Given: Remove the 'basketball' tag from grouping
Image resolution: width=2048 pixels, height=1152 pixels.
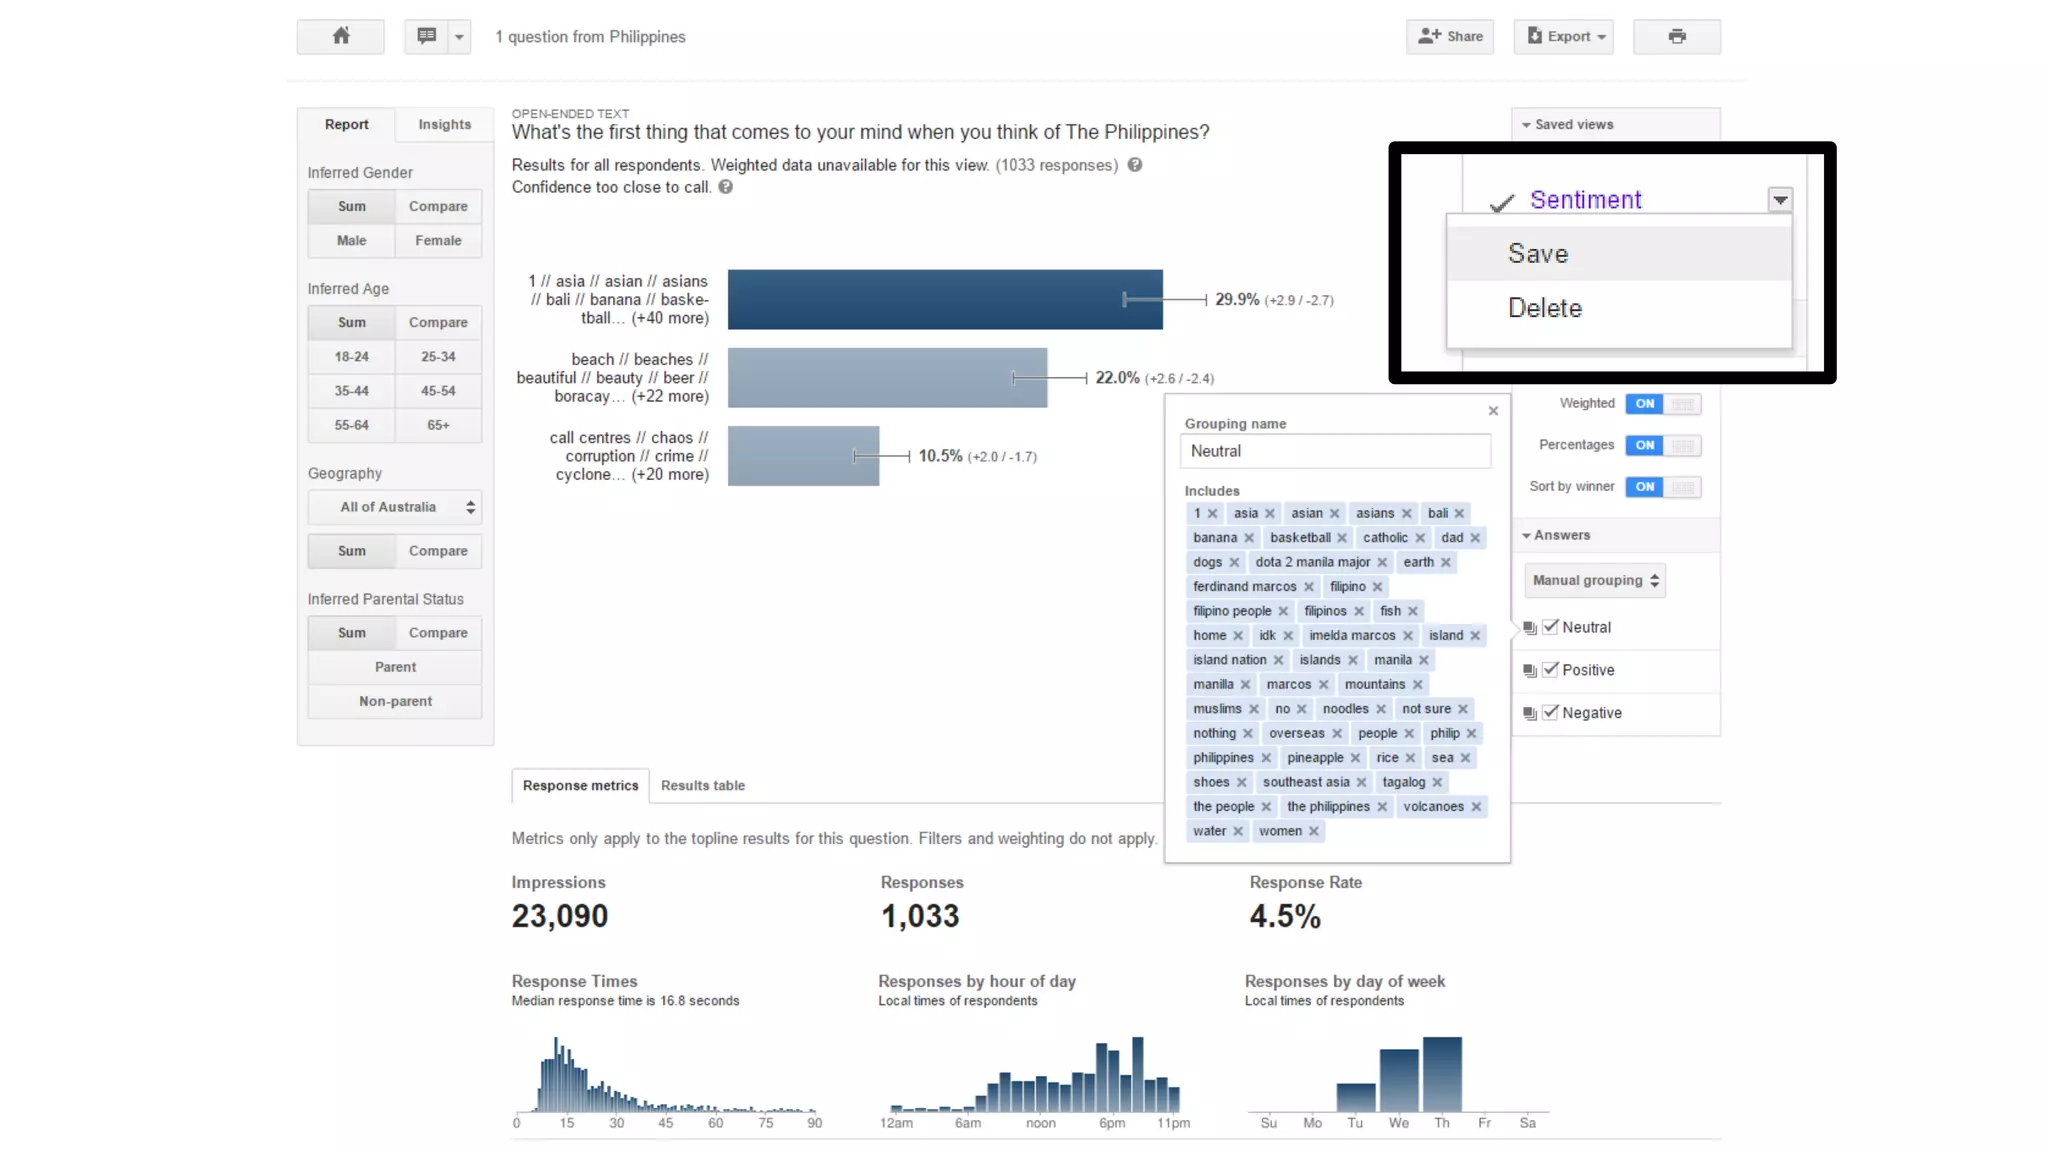Looking at the screenshot, I should (1342, 538).
